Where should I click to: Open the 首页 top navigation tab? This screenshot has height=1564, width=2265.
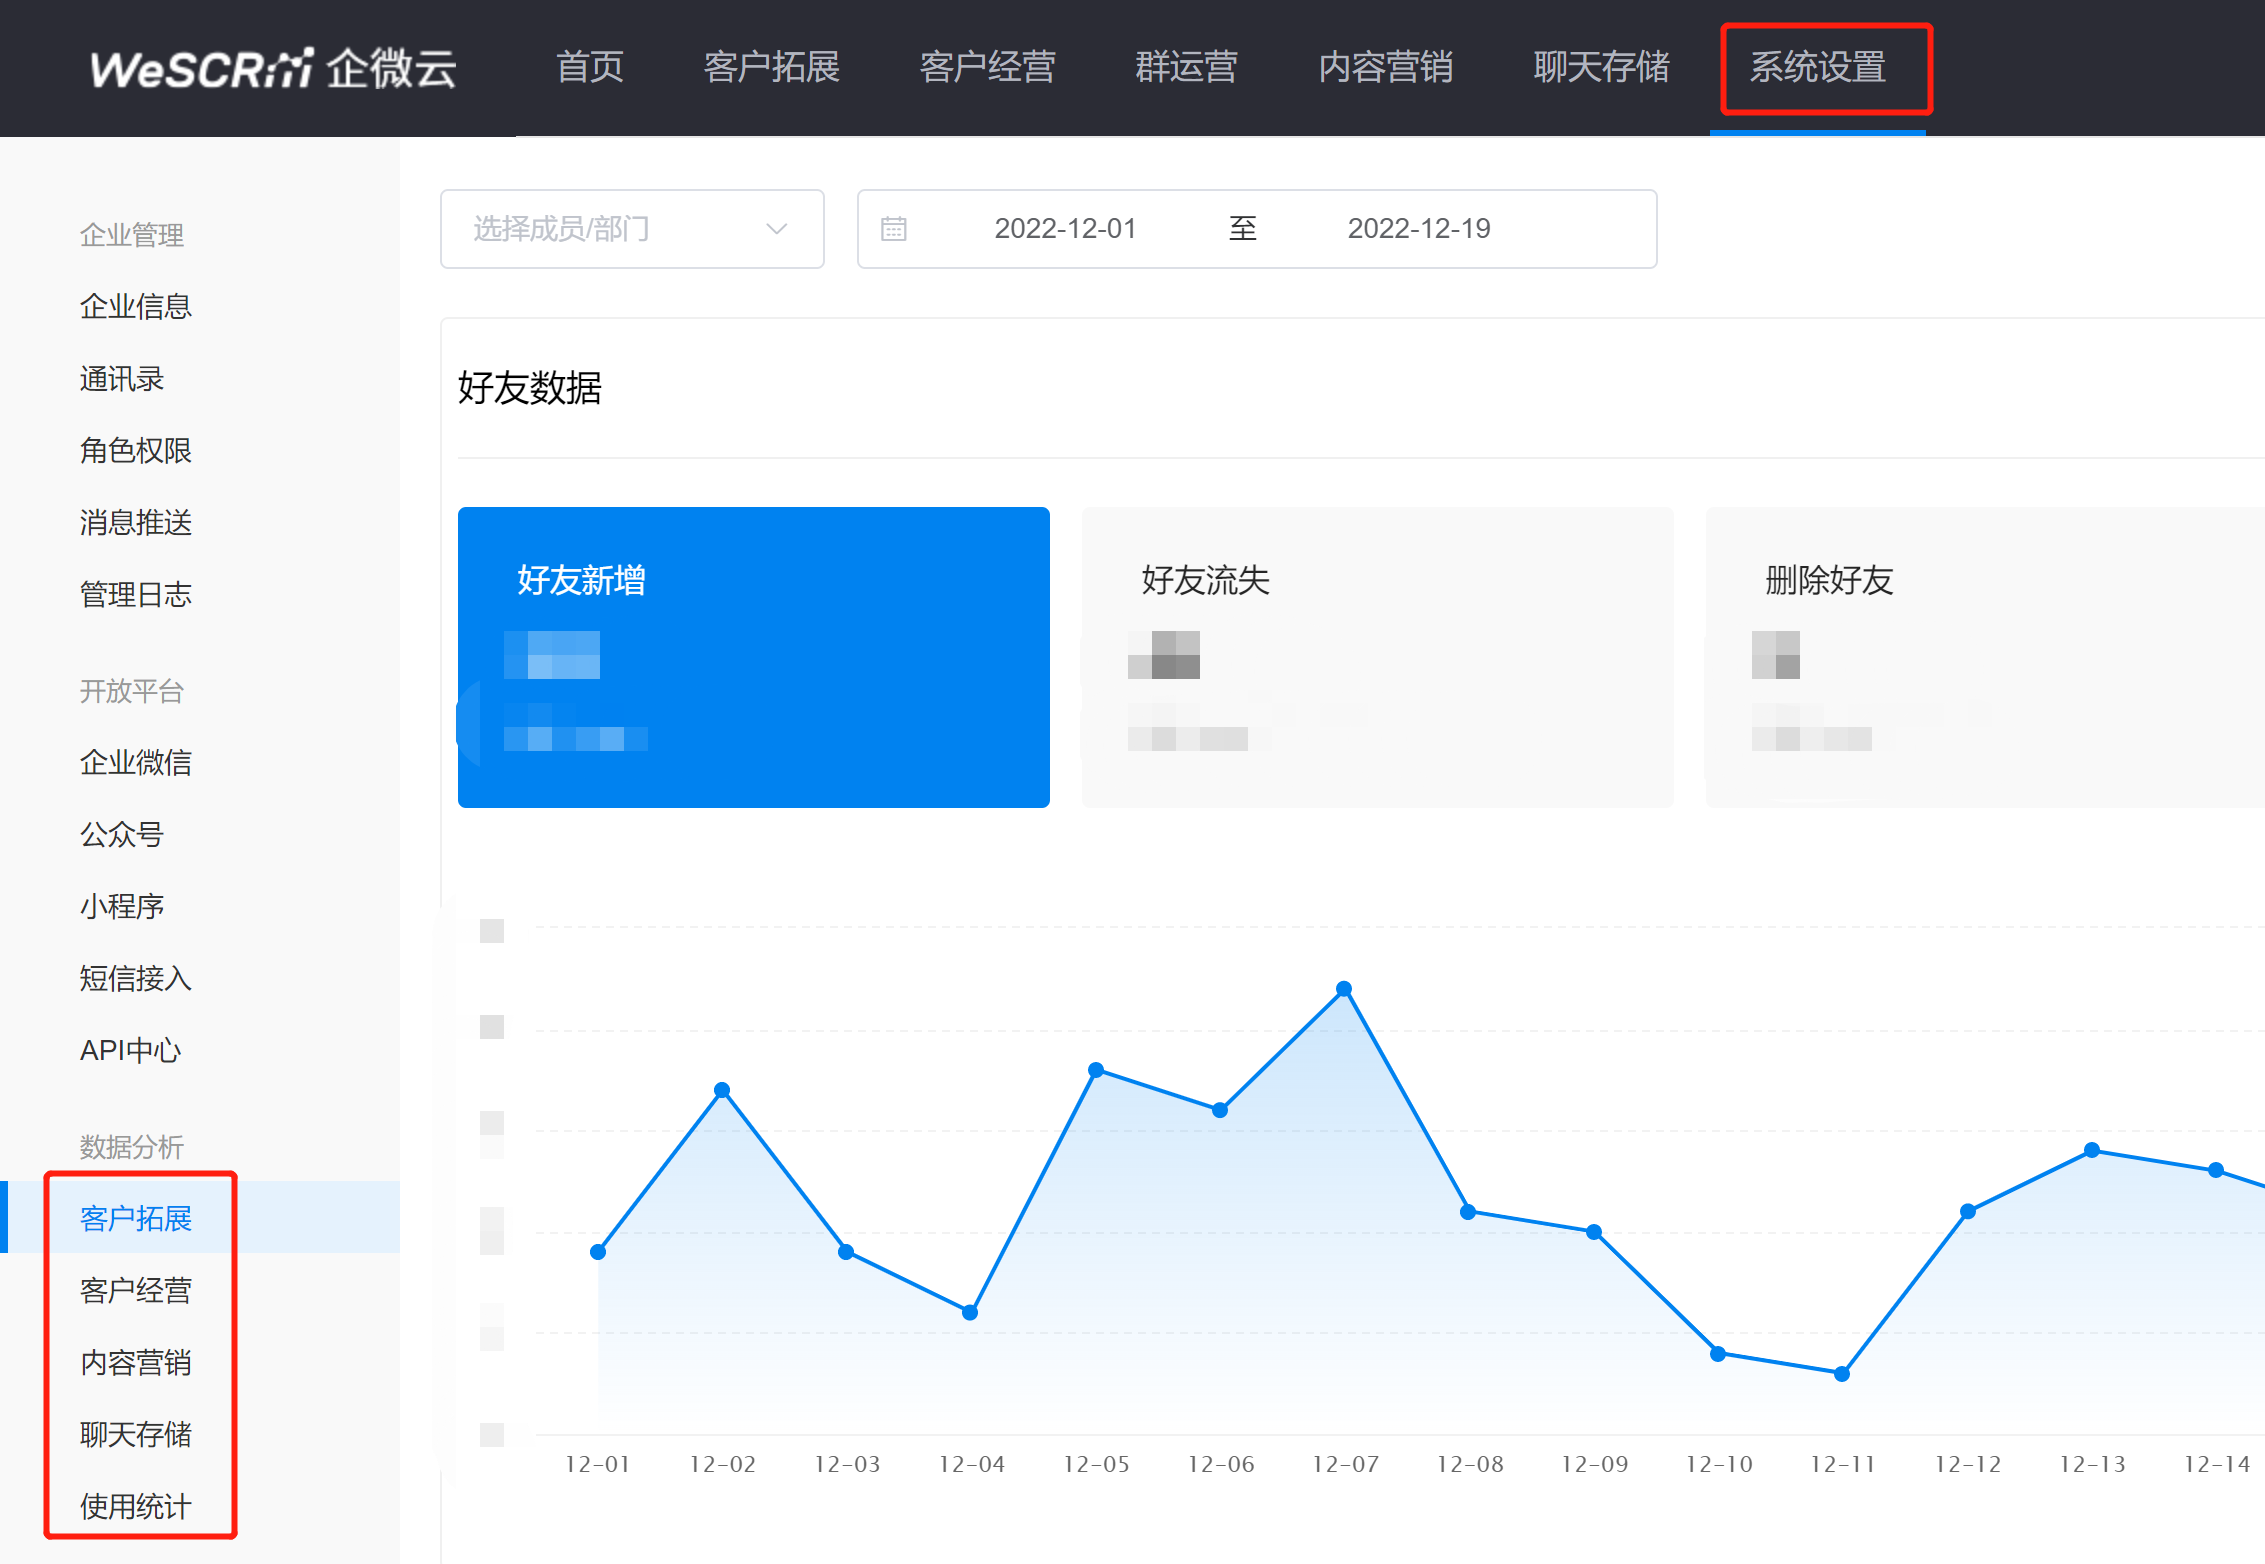pos(590,68)
